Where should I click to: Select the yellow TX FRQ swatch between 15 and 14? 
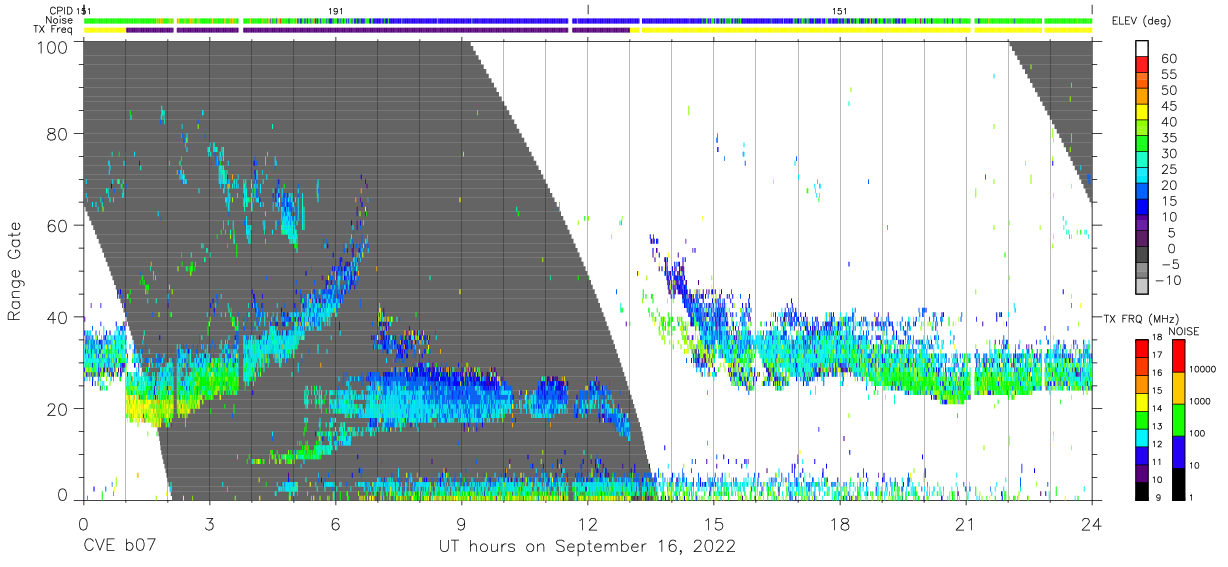1143,400
